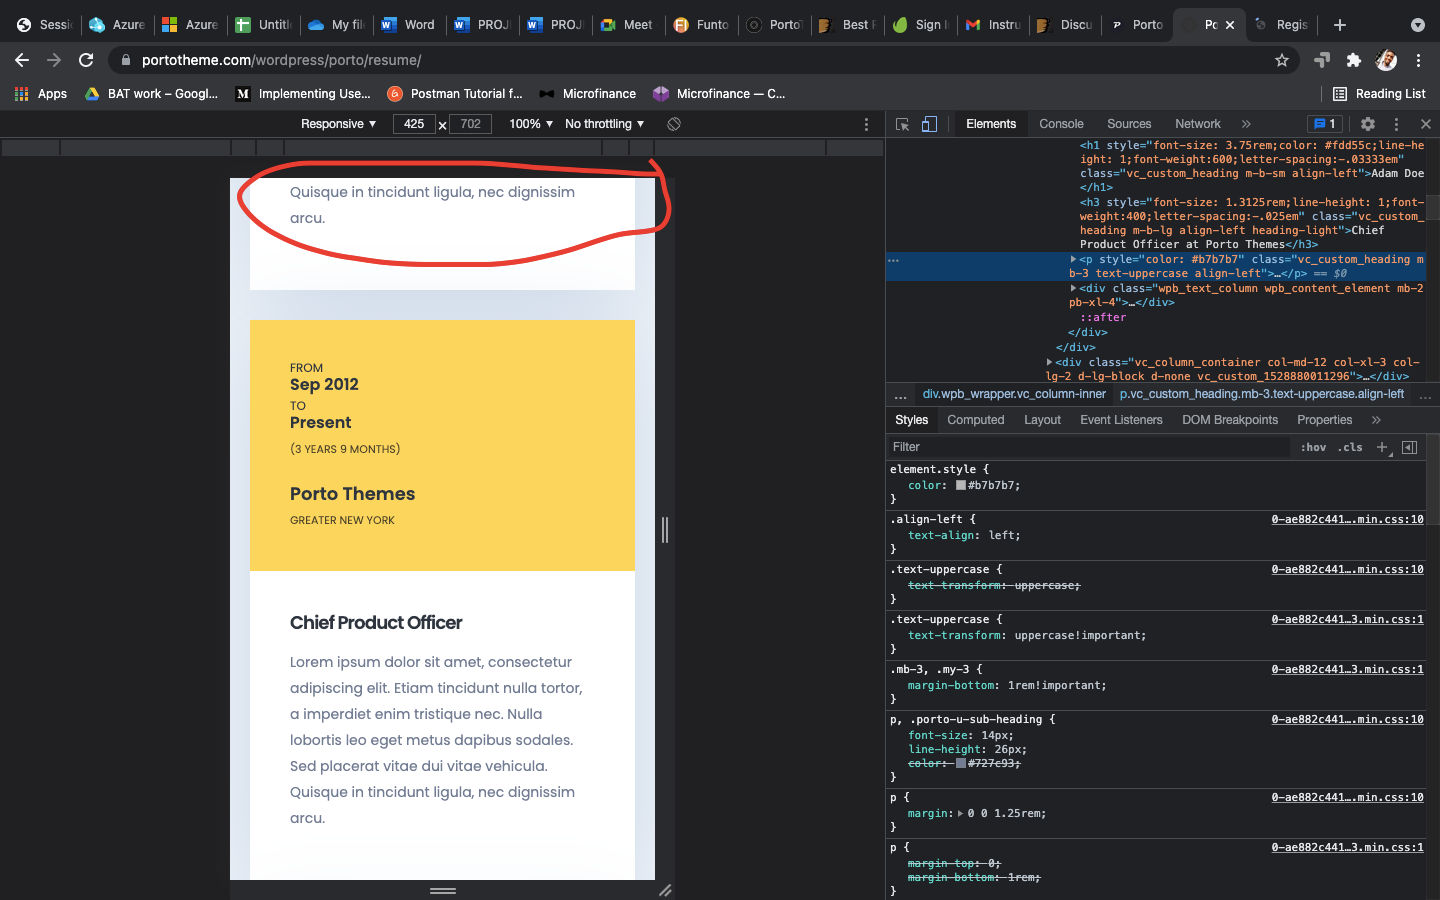This screenshot has width=1440, height=900.
Task: Open the 'Postman Tutorial f...' bookmark
Action: (x=455, y=93)
